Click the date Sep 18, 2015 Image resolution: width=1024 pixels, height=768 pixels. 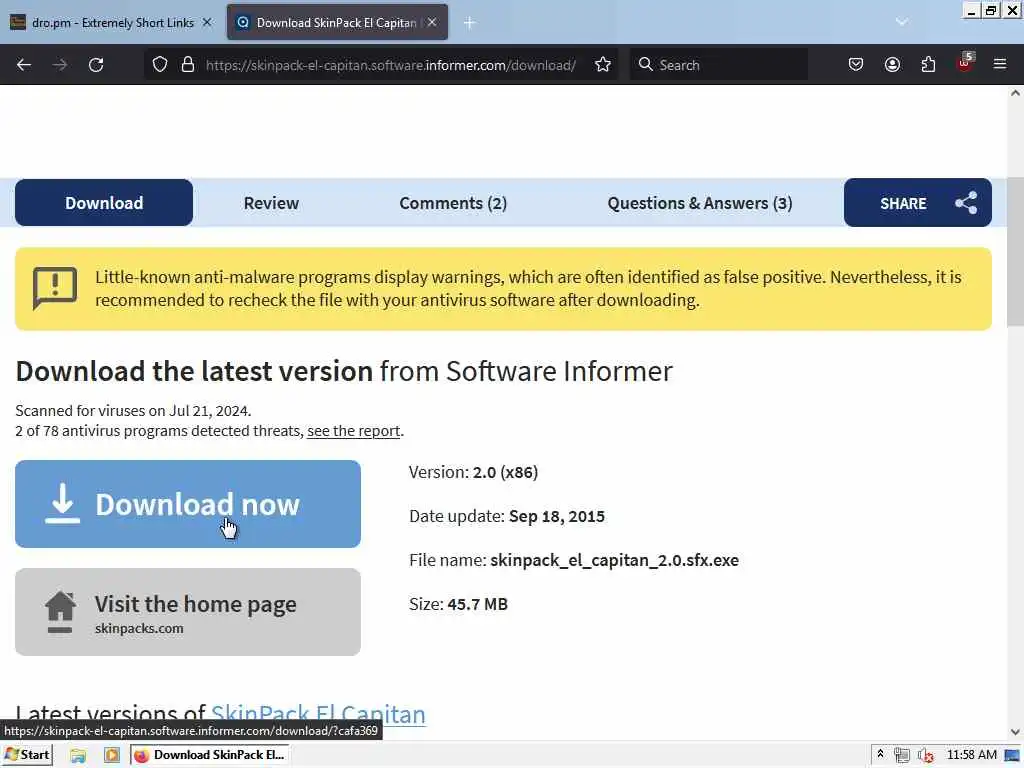(556, 517)
